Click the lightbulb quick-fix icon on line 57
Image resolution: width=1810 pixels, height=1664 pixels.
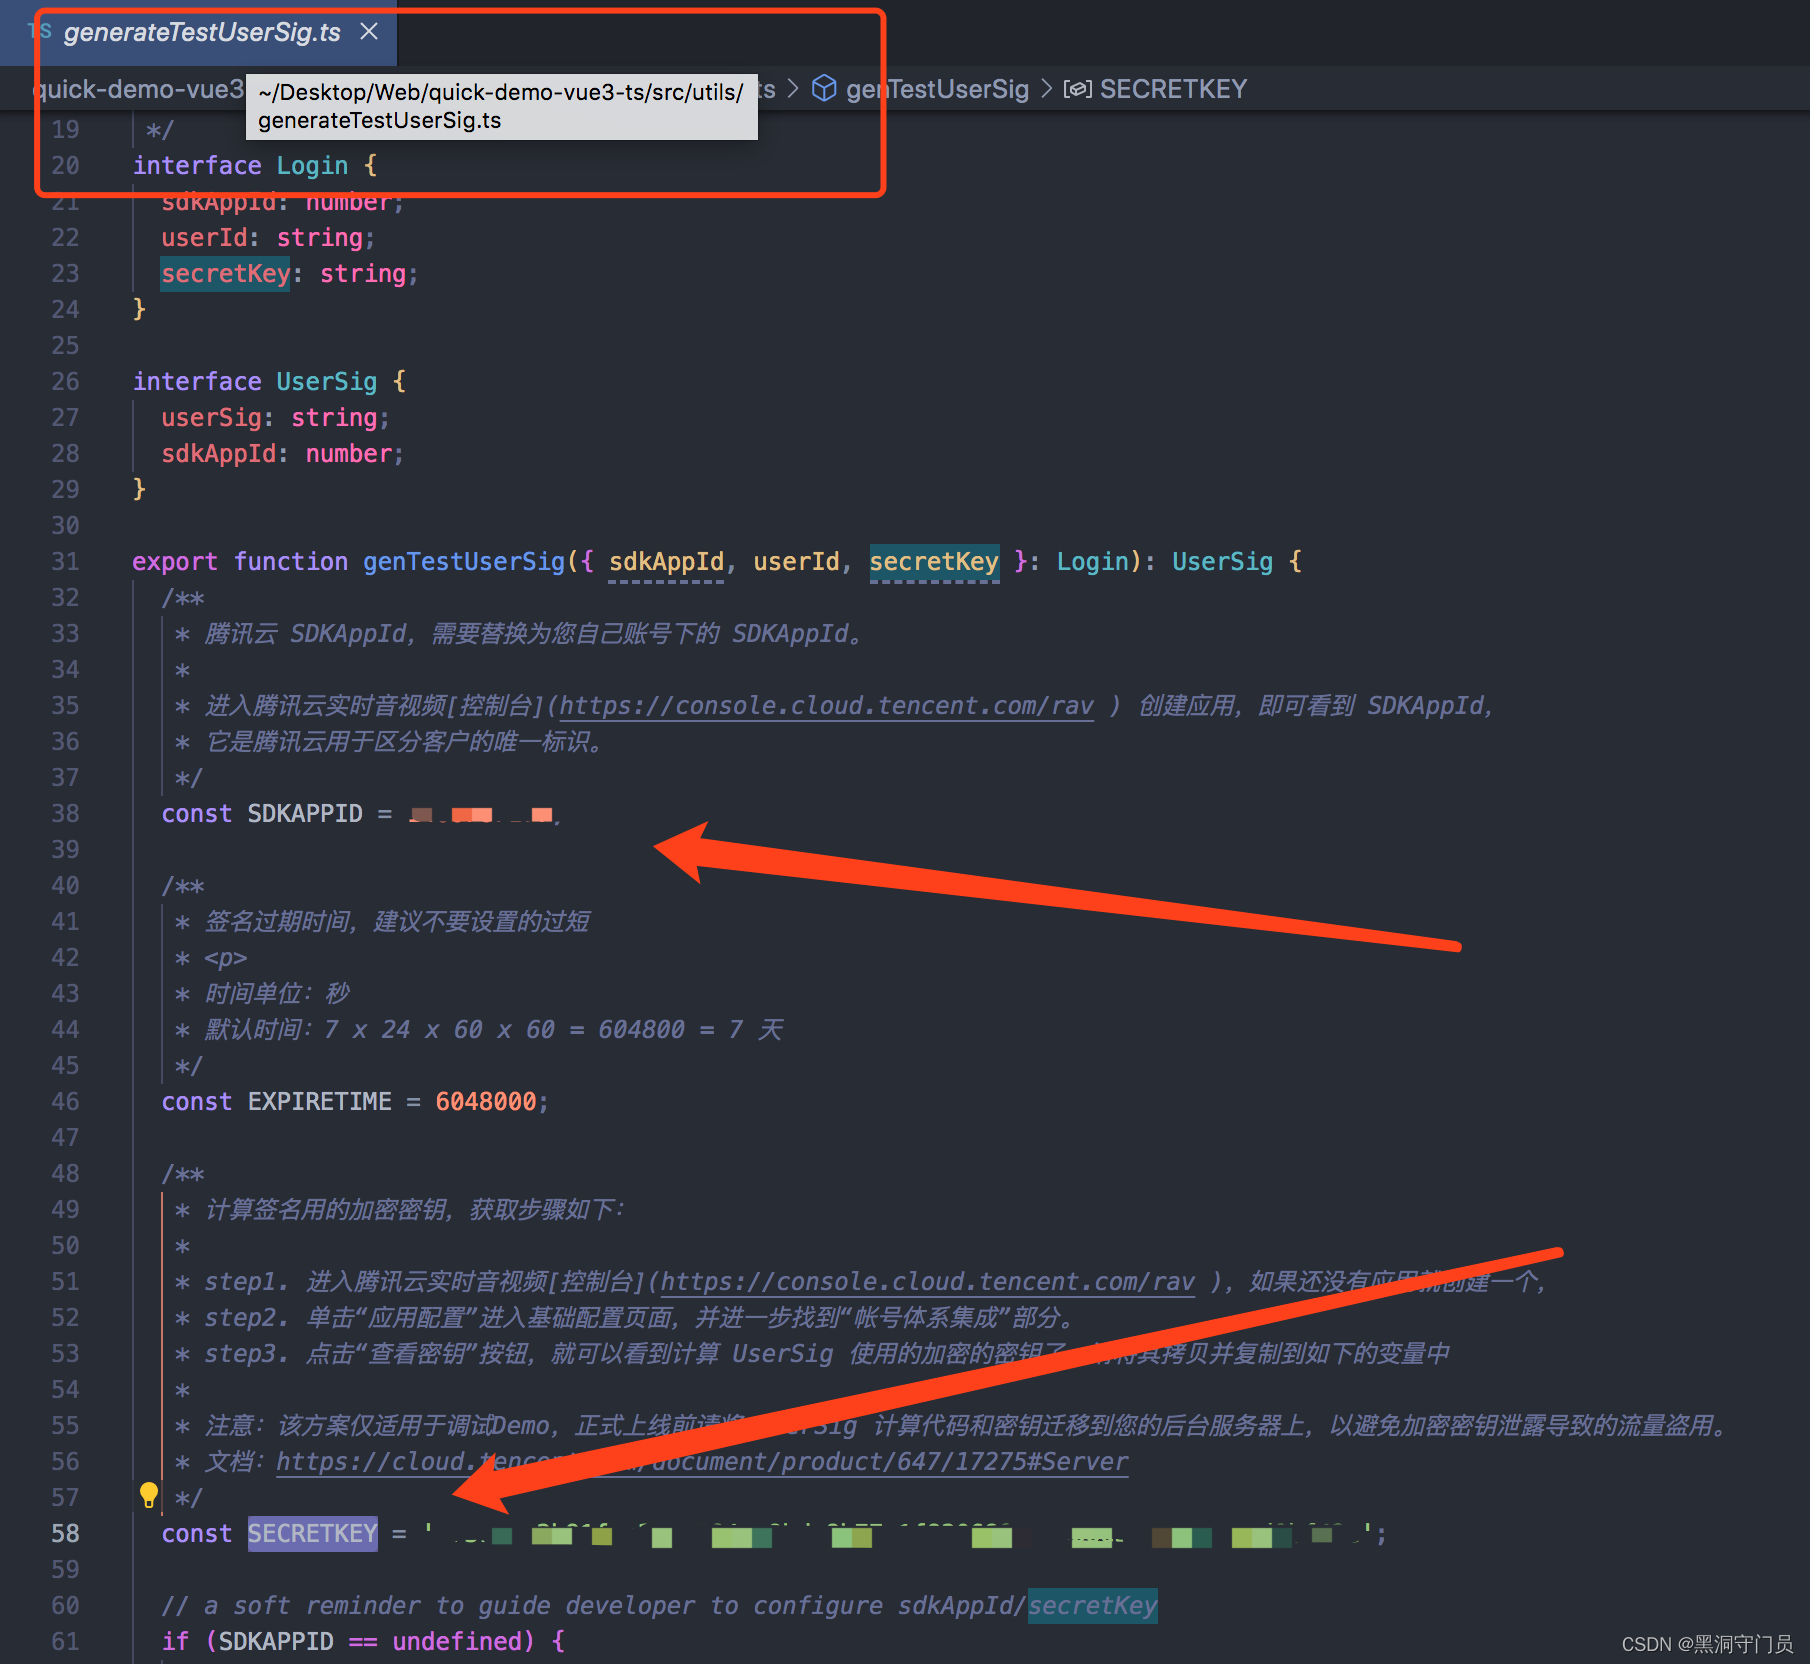tap(149, 1496)
